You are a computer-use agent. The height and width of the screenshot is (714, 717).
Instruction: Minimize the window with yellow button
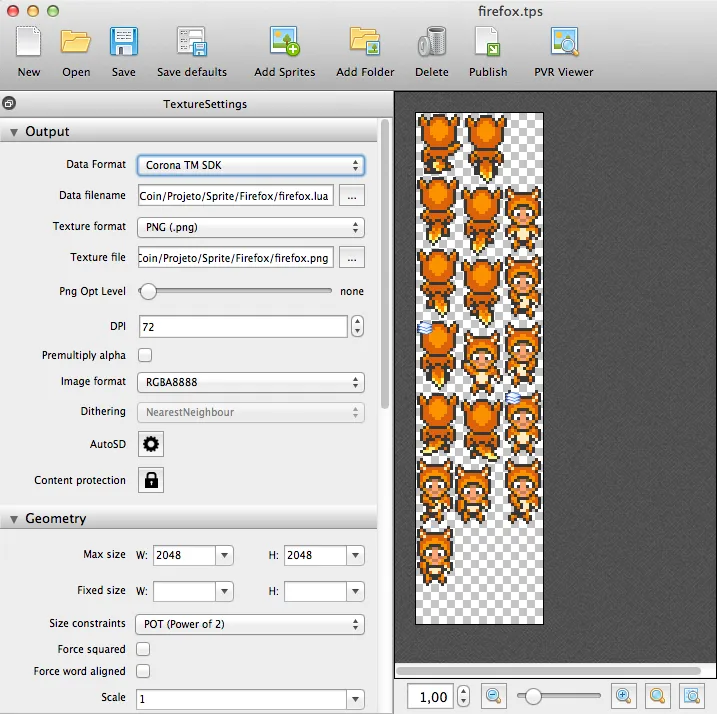33,11
